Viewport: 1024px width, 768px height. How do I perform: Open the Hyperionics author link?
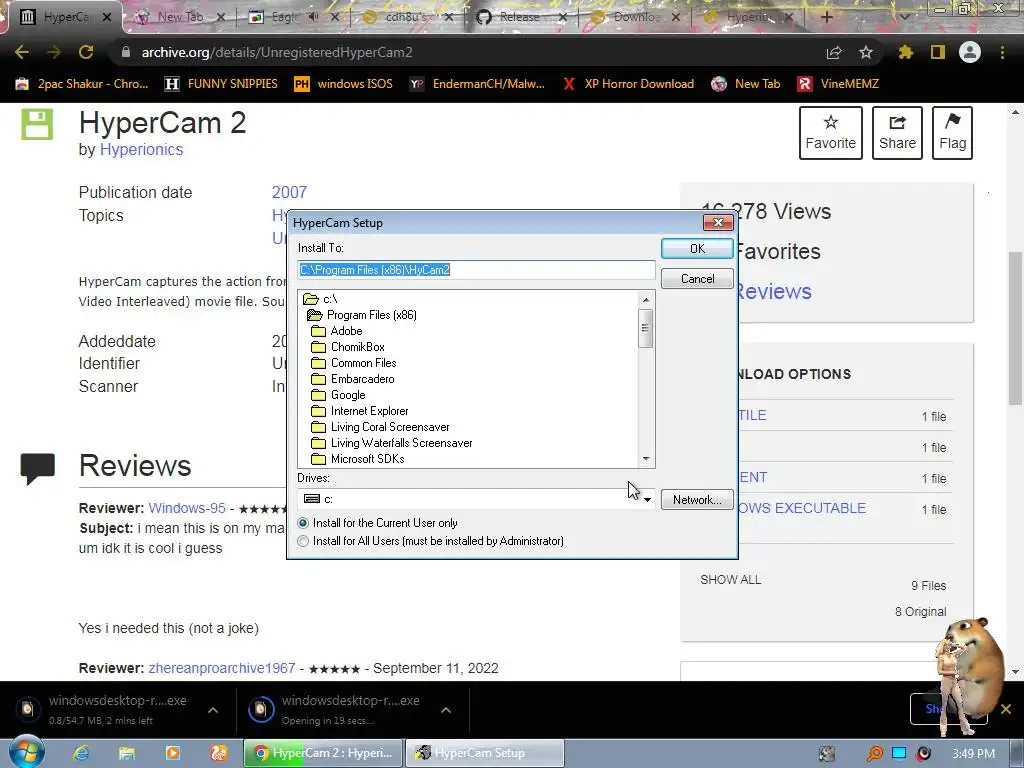[141, 150]
